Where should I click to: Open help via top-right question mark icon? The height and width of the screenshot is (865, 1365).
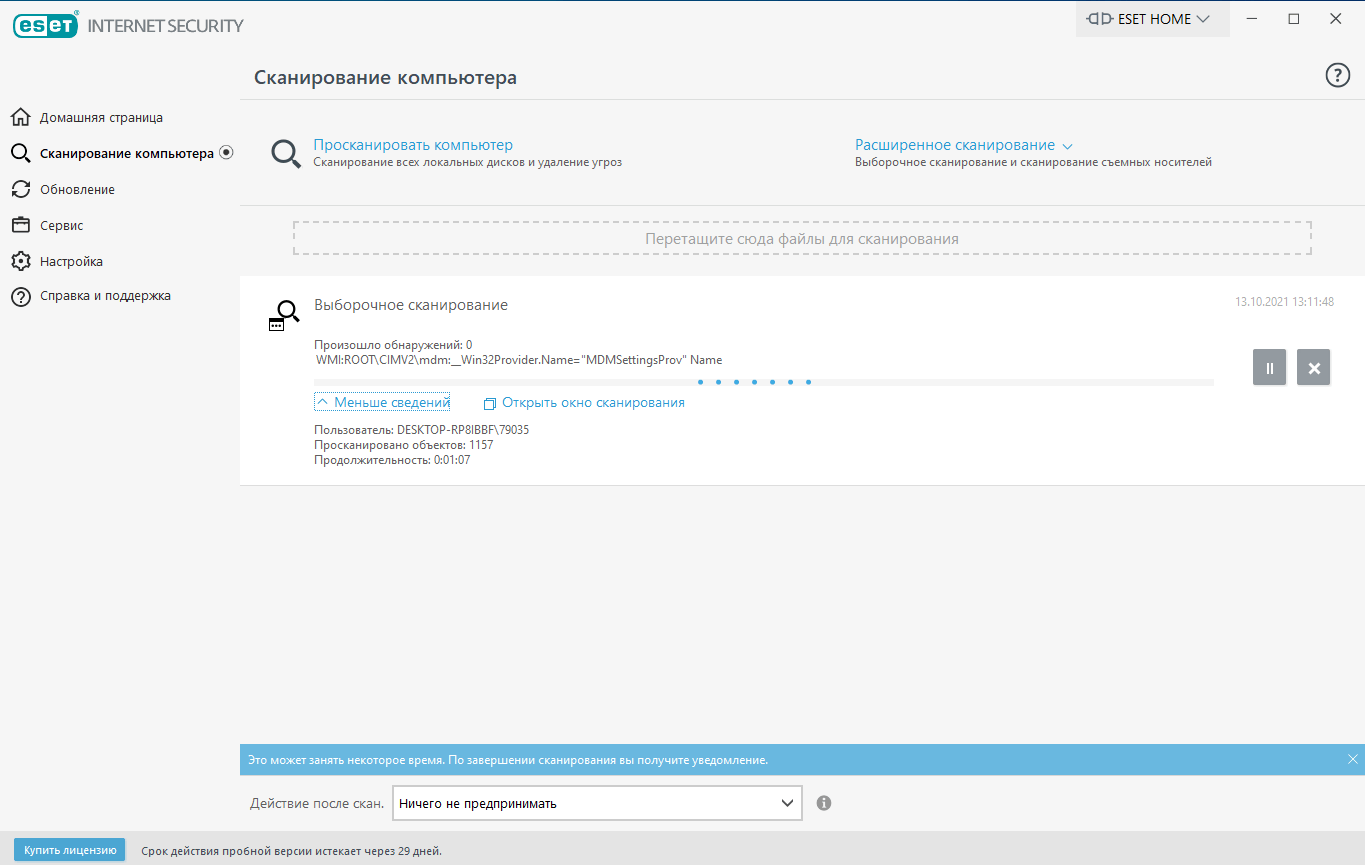coord(1337,76)
